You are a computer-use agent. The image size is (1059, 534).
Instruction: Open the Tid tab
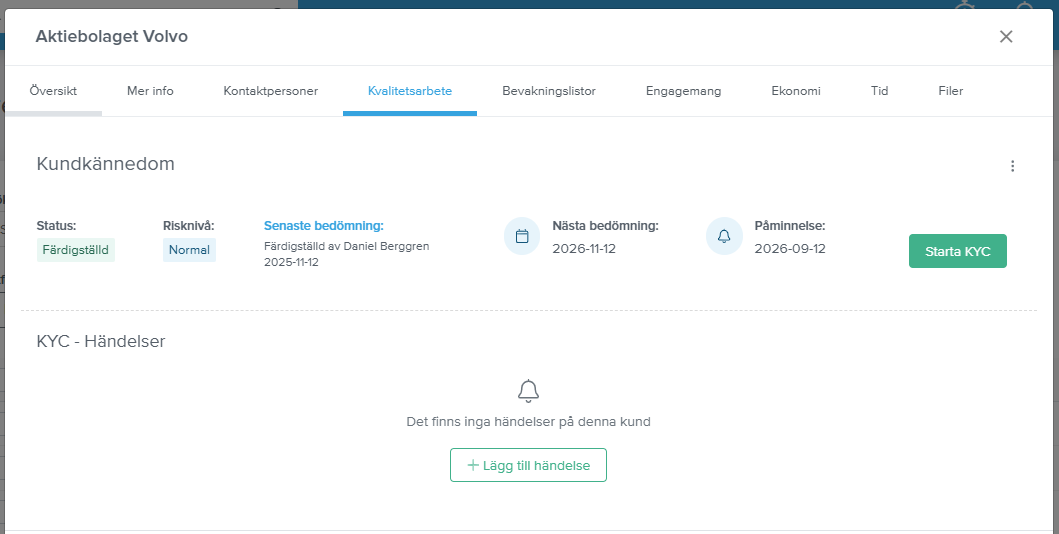click(879, 91)
